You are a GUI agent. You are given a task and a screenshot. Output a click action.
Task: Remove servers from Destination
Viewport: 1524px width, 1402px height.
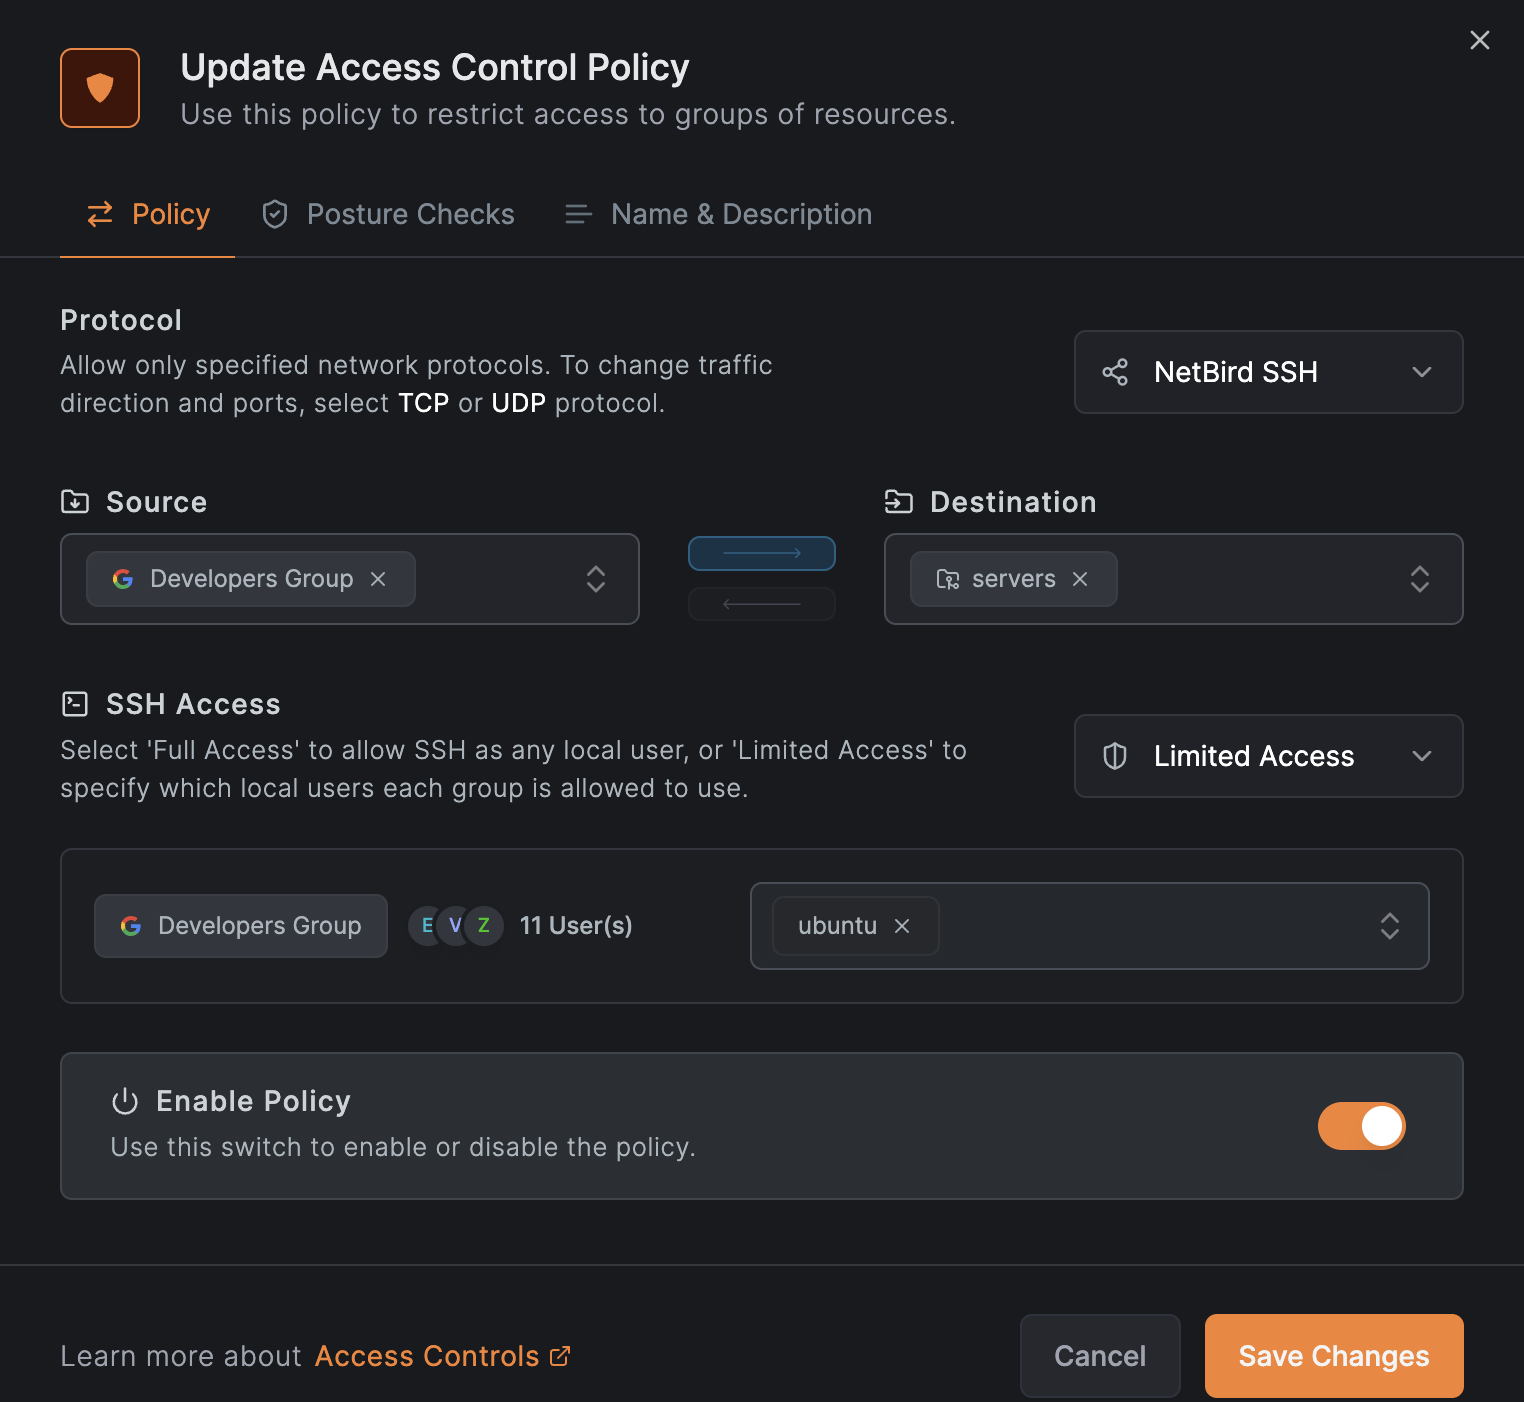[1080, 579]
